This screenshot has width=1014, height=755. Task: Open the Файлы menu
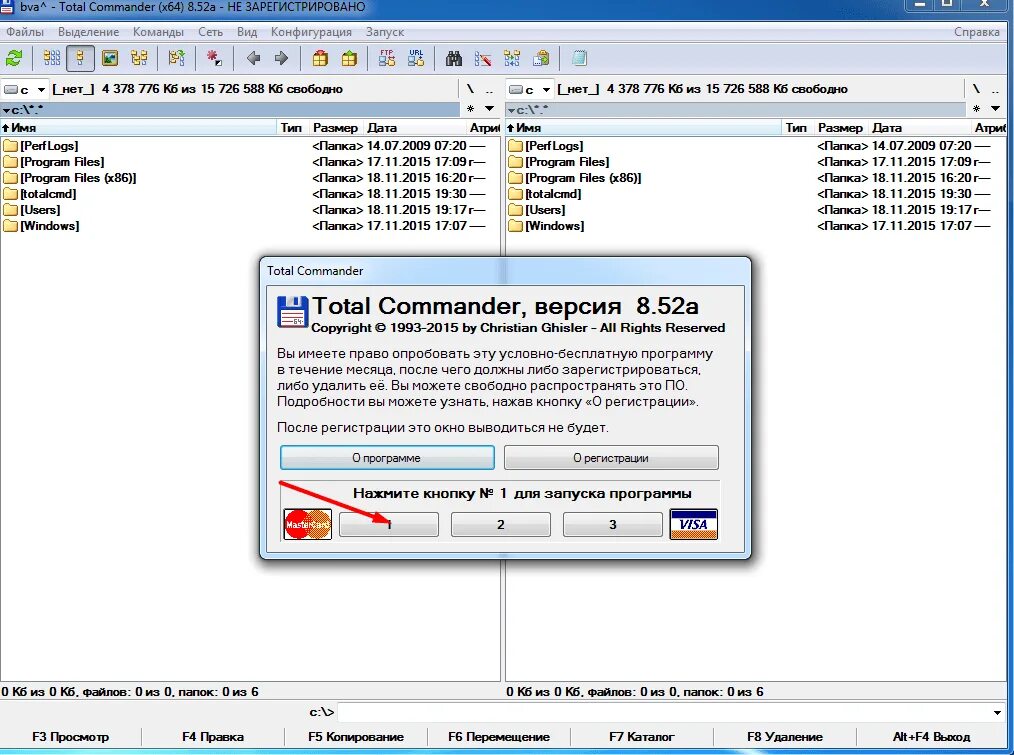click(x=25, y=32)
